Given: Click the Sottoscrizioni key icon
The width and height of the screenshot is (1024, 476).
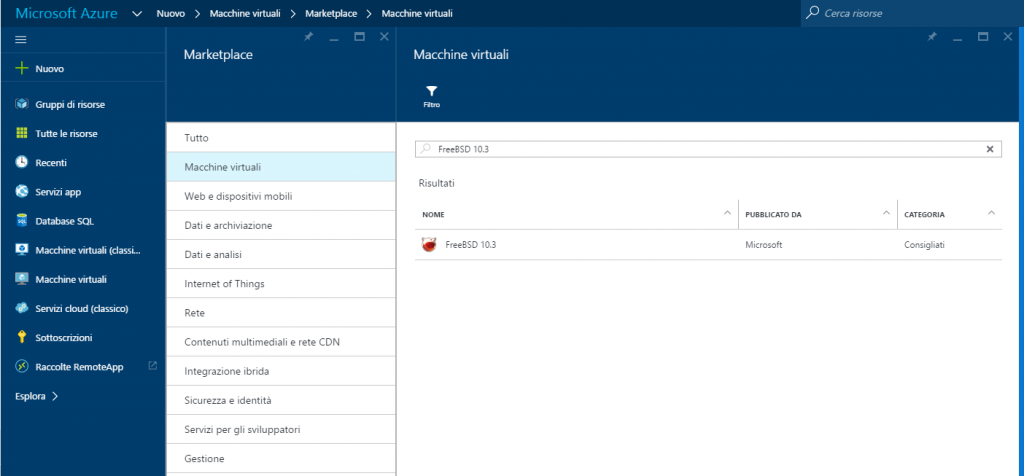Looking at the screenshot, I should click(x=22, y=338).
